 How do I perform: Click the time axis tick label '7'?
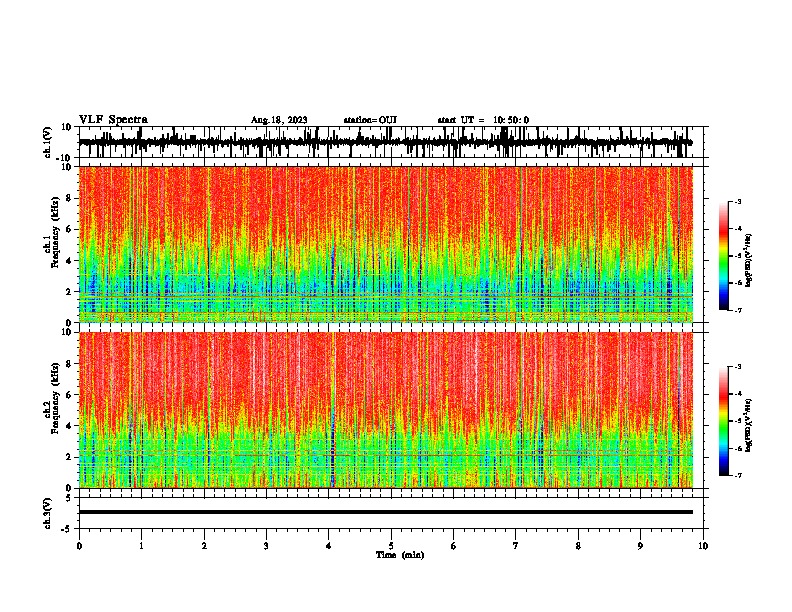pyautogui.click(x=516, y=546)
